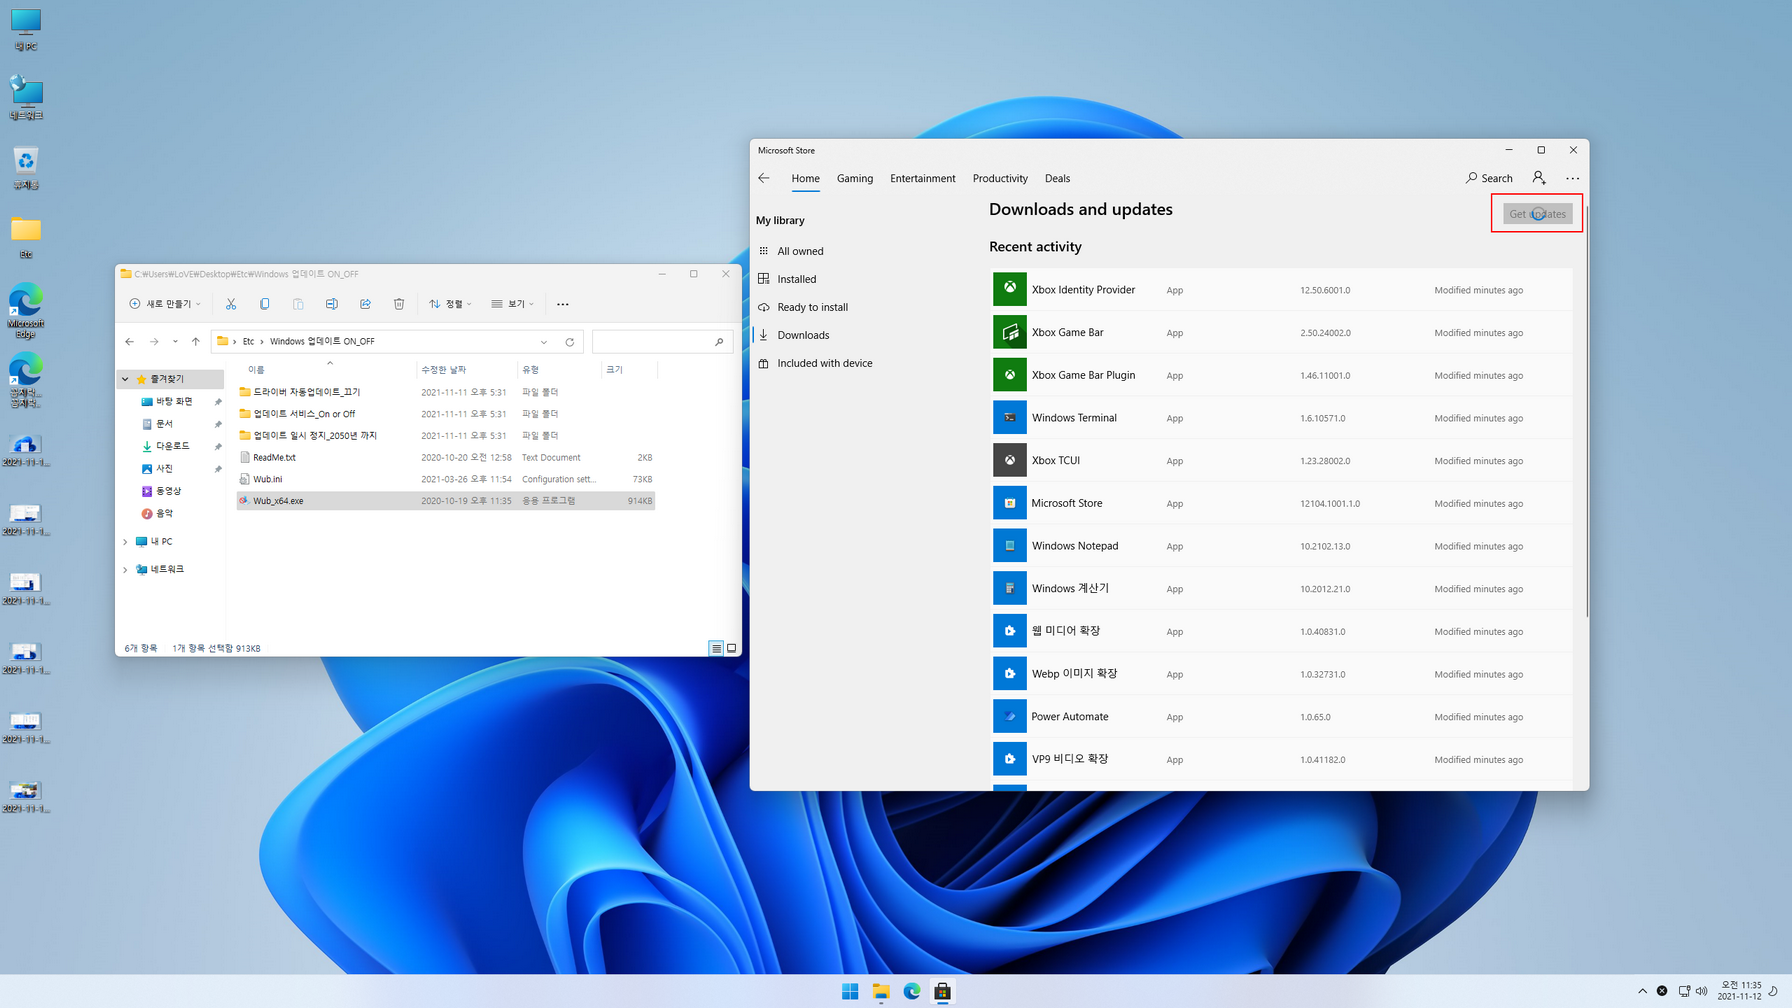
Task: Click the Etc breadcrumb in address bar
Action: pyautogui.click(x=248, y=342)
